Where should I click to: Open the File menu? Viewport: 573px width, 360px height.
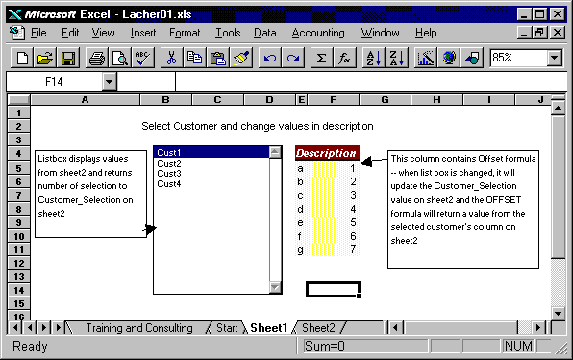38,33
